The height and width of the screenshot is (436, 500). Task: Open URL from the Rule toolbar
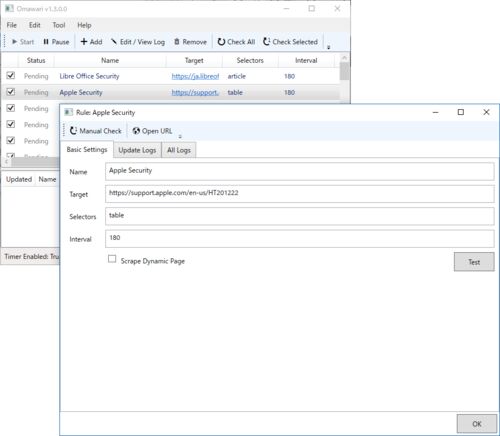(152, 131)
